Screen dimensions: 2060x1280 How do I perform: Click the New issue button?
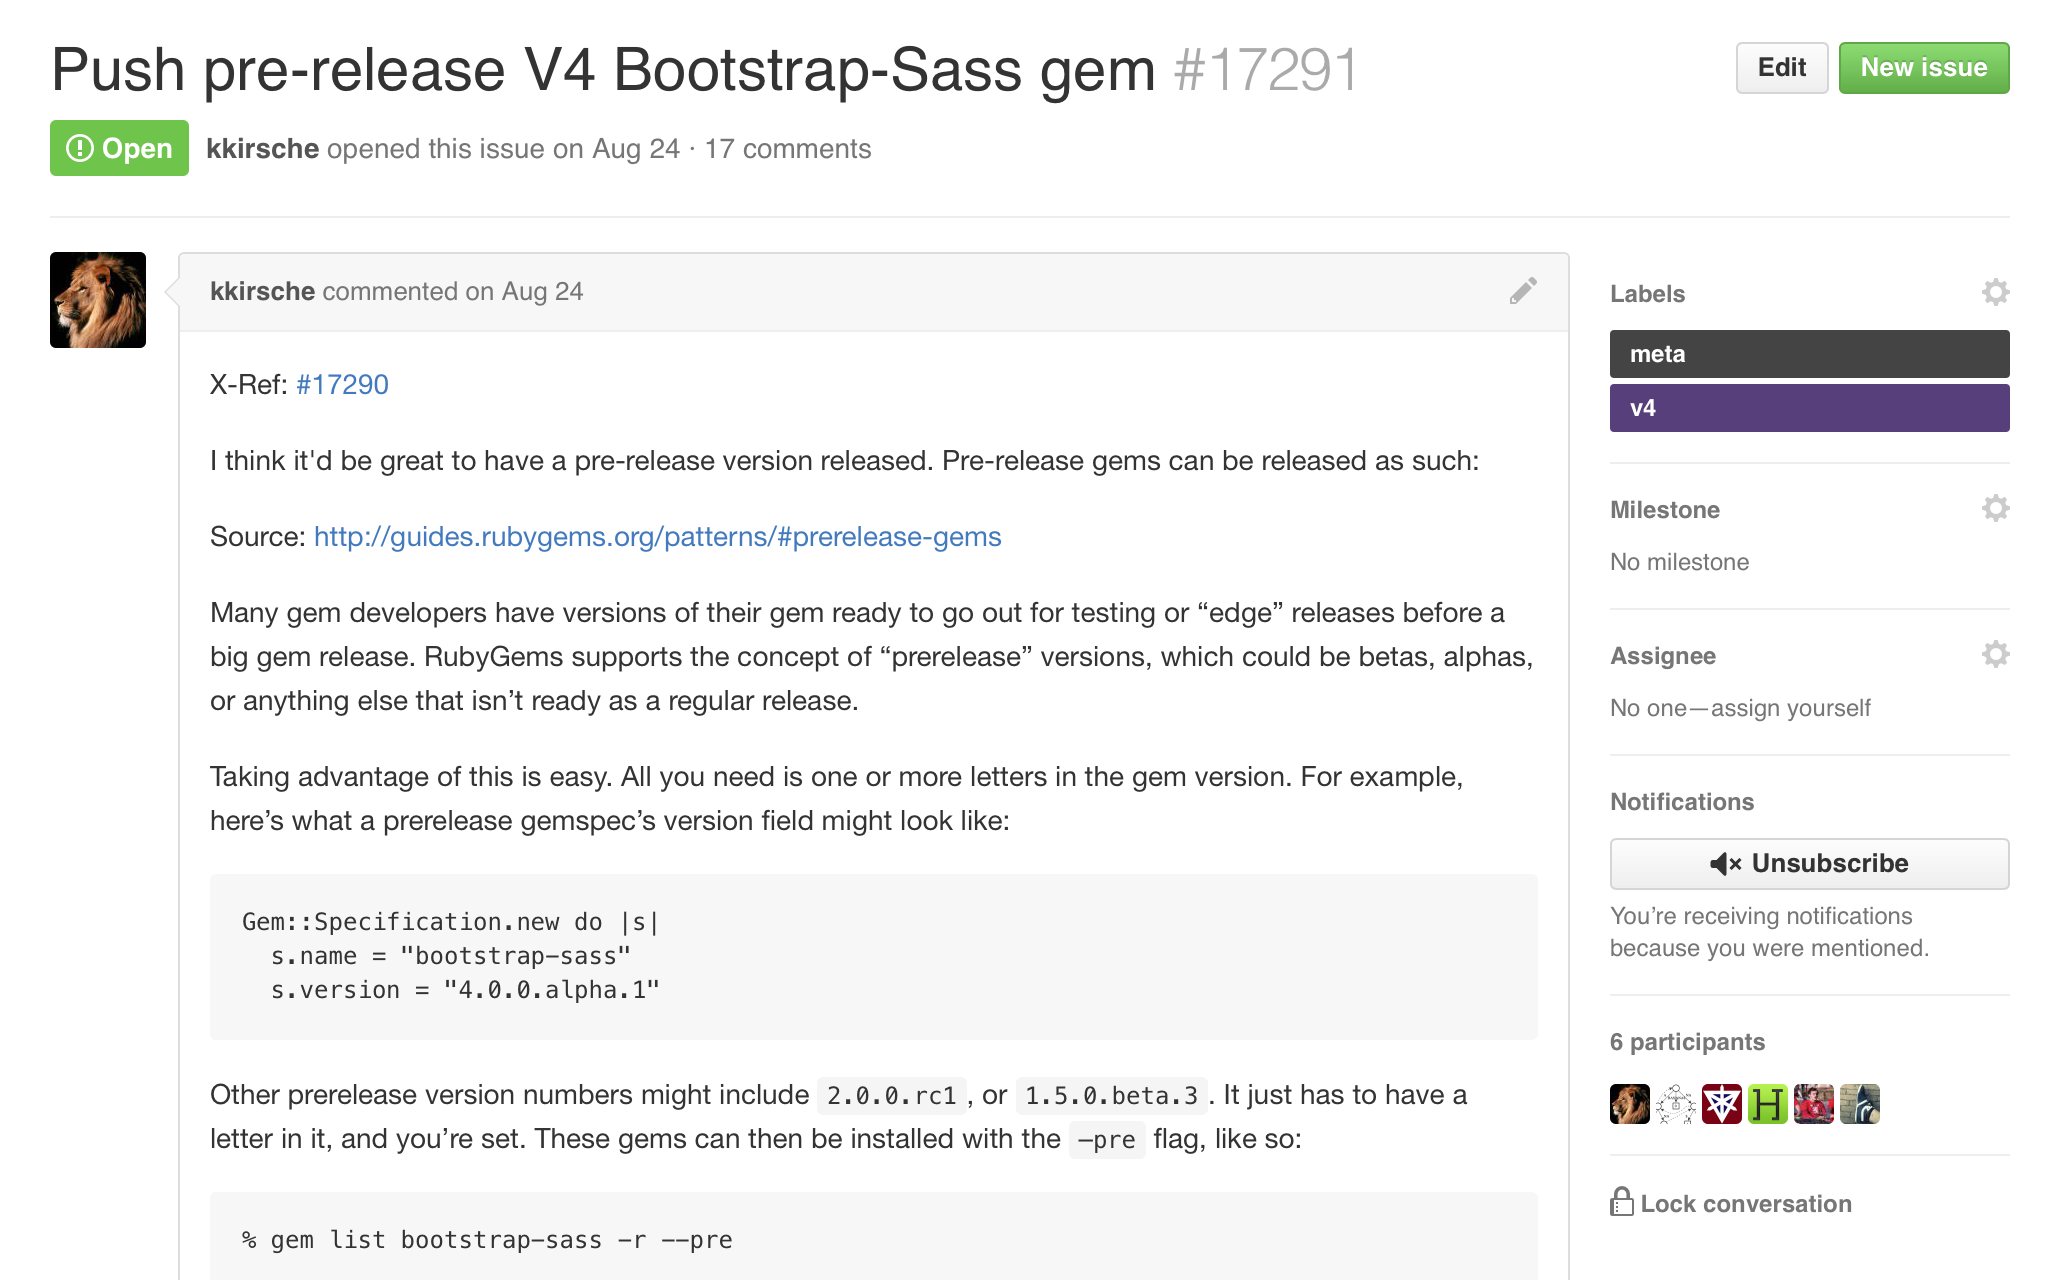(x=1924, y=66)
